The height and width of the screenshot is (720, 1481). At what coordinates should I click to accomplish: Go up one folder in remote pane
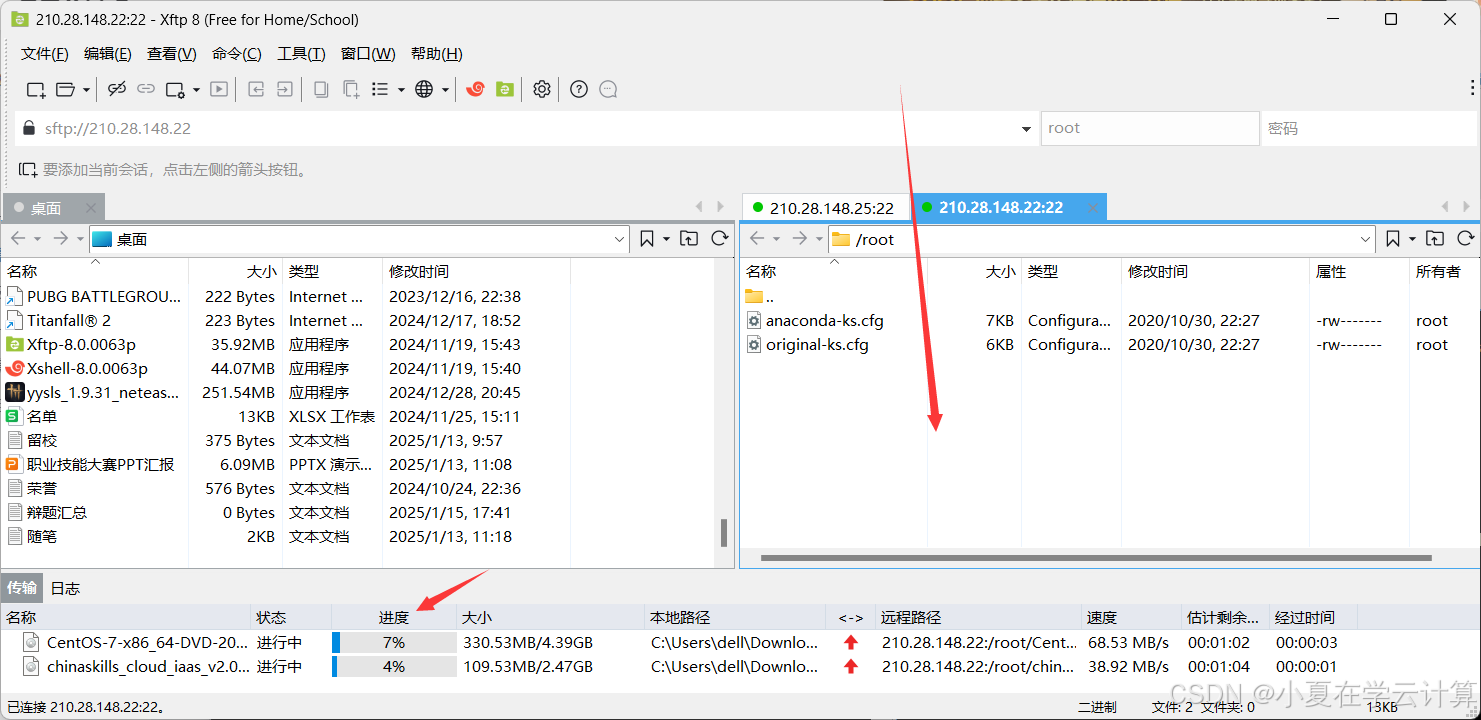(1435, 239)
